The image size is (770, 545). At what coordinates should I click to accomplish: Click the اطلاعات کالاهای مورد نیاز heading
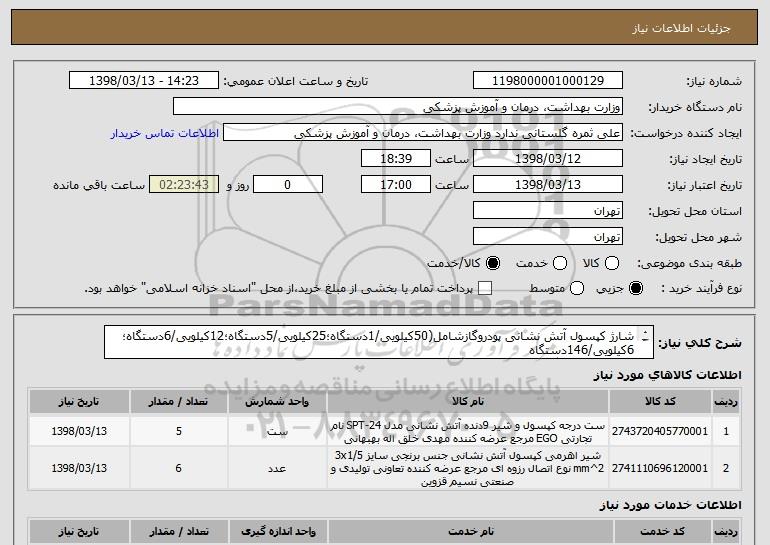point(667,375)
